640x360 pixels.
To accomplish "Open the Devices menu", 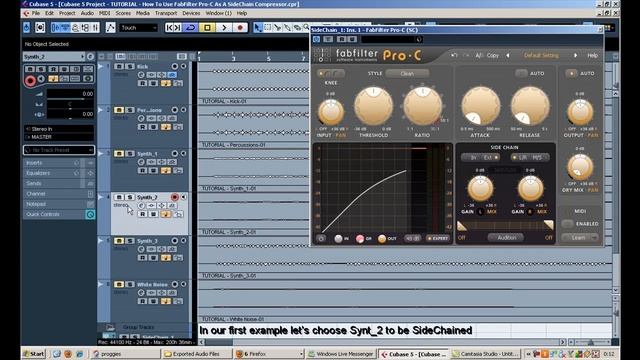I will [x=191, y=13].
